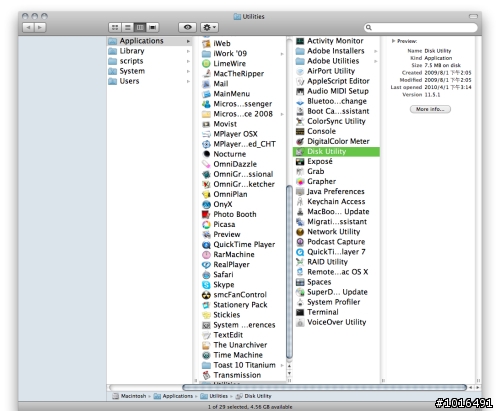
Task: Switch to Cover Flow view
Action: coord(153,27)
